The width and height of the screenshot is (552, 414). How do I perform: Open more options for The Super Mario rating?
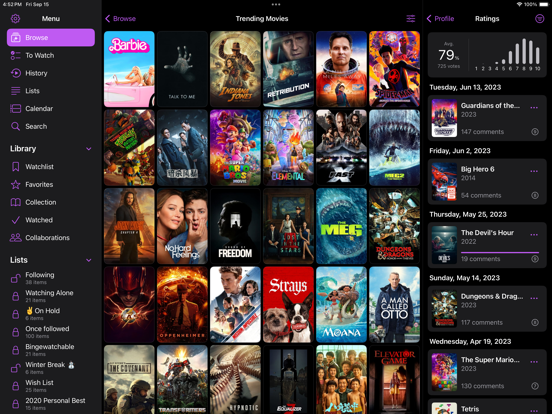(534, 362)
